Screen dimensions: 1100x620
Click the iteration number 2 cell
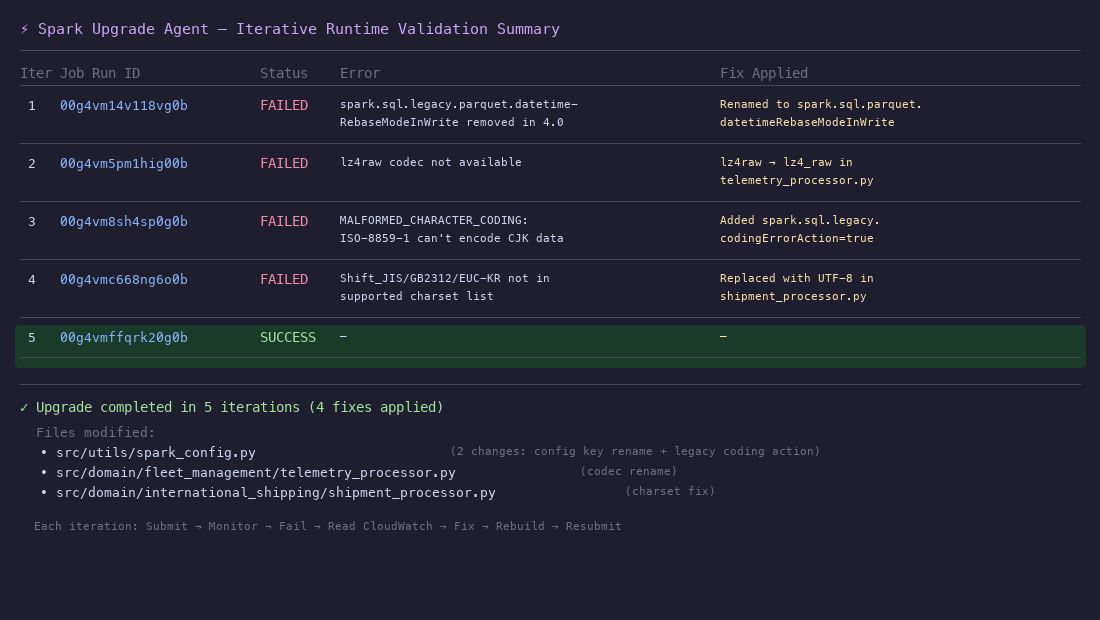(32, 164)
